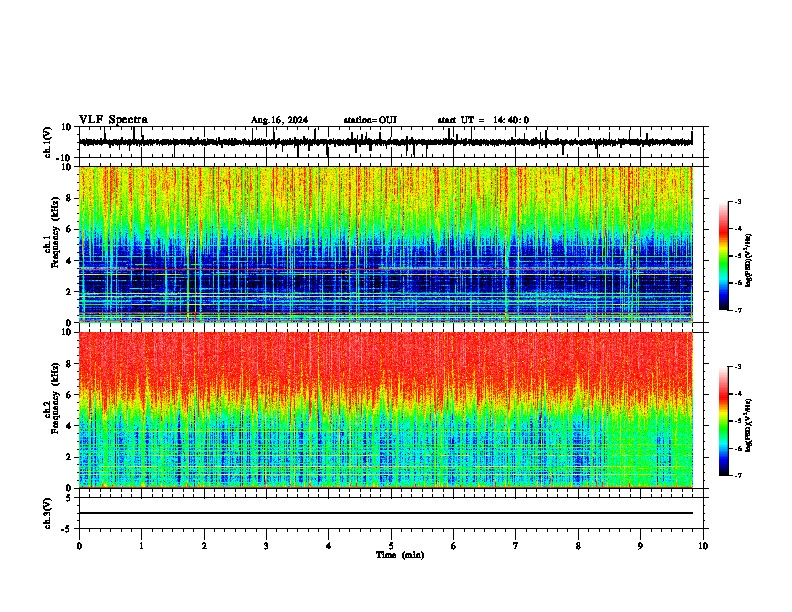Click time axis tick label "7"
792x612 pixels.
pyautogui.click(x=516, y=546)
